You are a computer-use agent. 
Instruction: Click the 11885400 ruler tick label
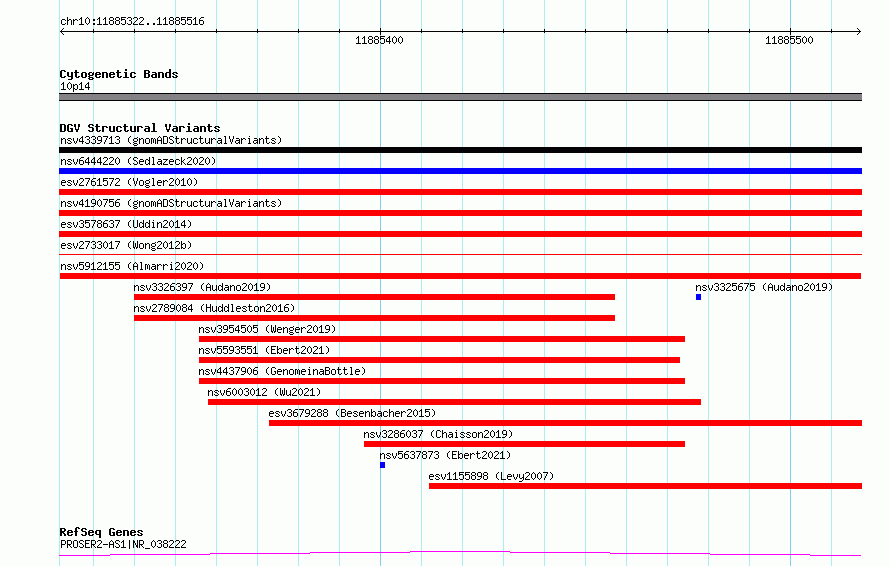(x=379, y=40)
